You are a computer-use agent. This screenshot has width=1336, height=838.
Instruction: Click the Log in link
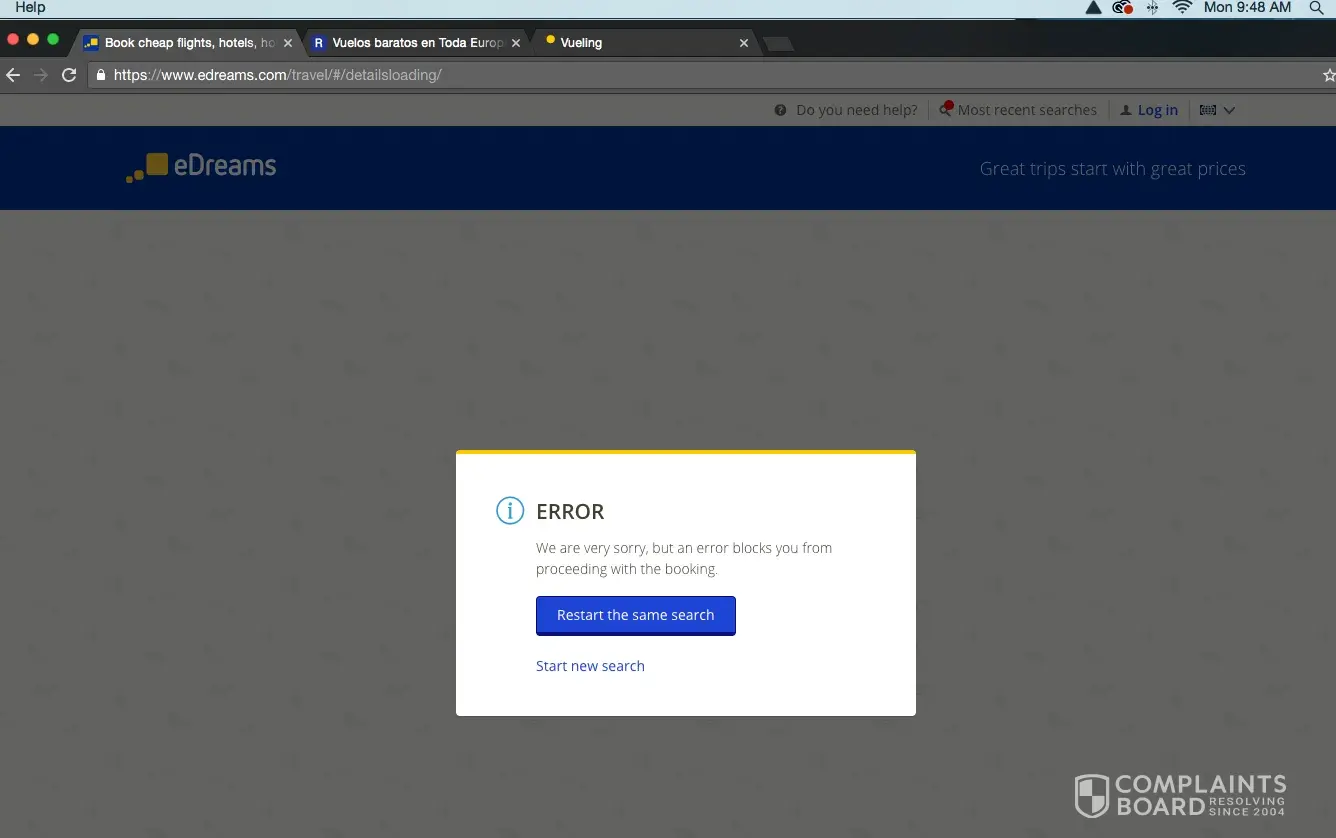1158,110
